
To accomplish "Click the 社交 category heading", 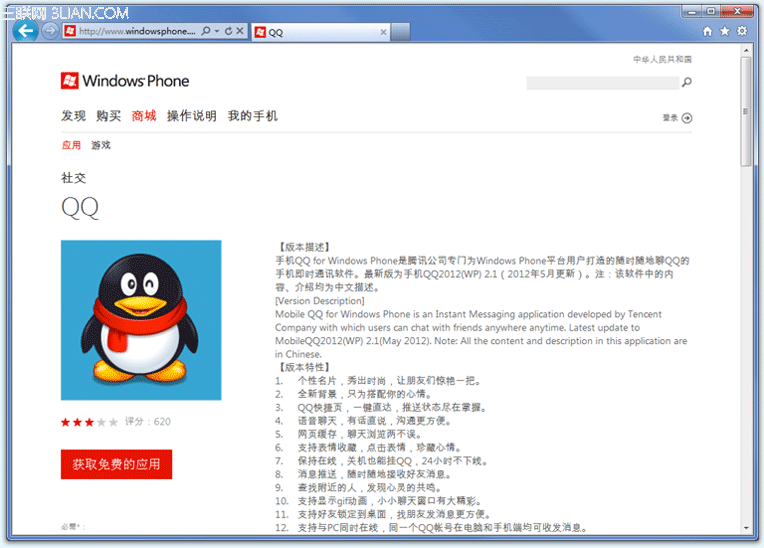I will 74,178.
